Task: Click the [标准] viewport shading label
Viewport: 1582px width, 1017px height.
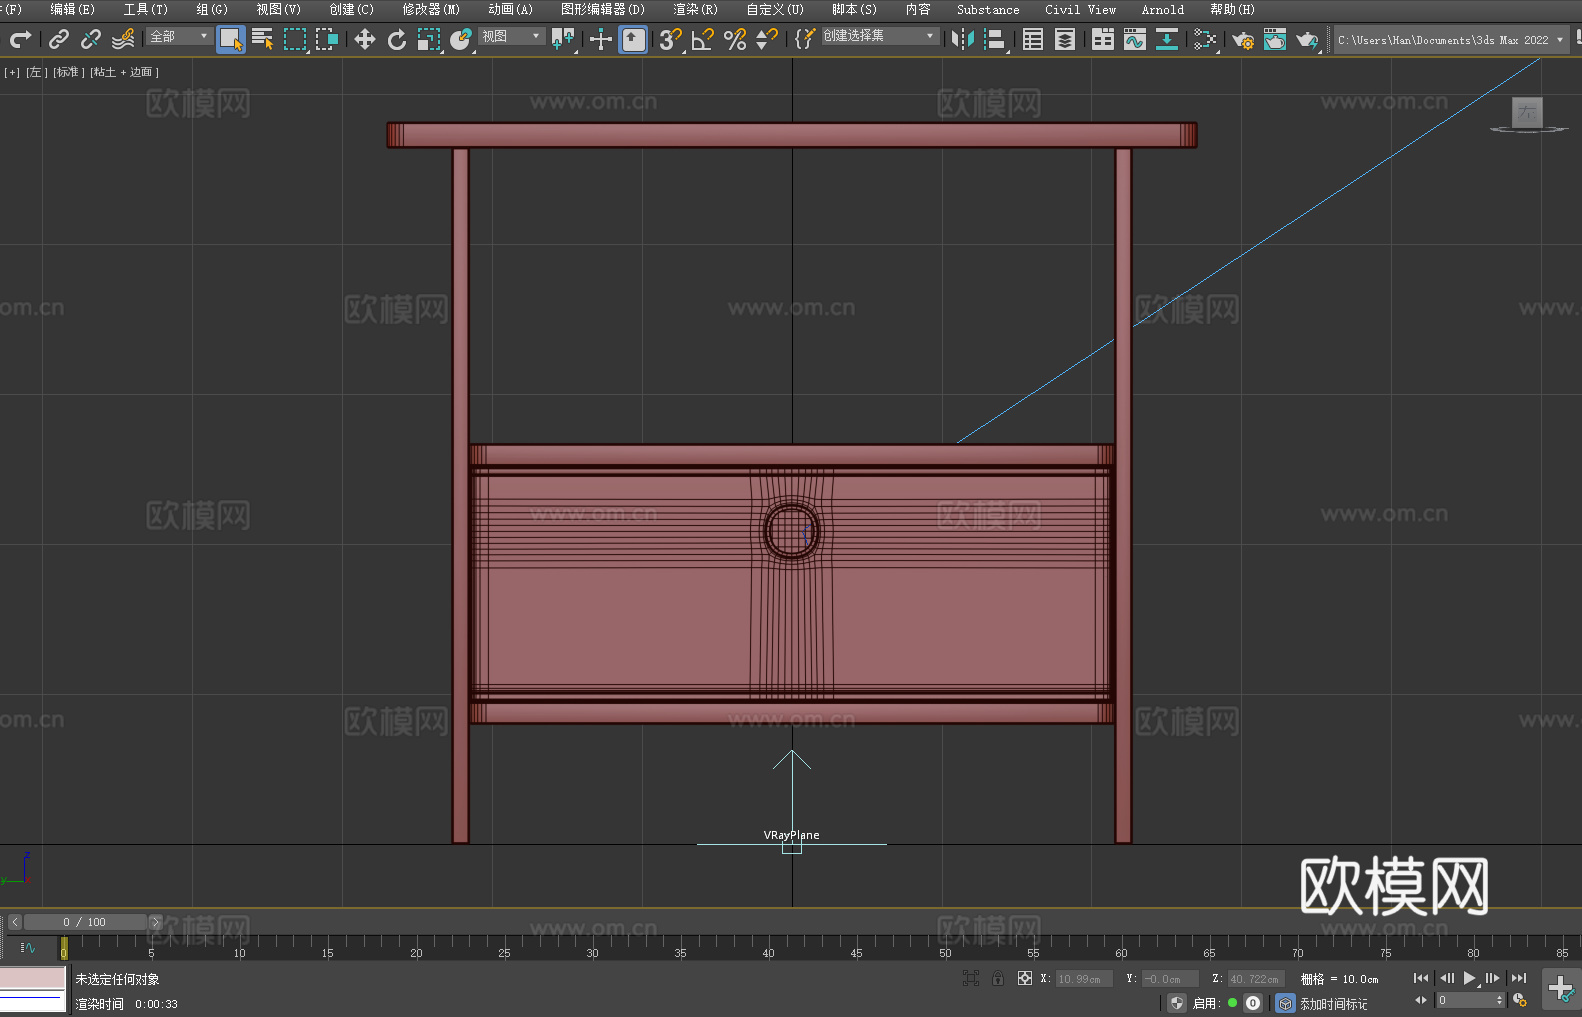Action: [69, 72]
